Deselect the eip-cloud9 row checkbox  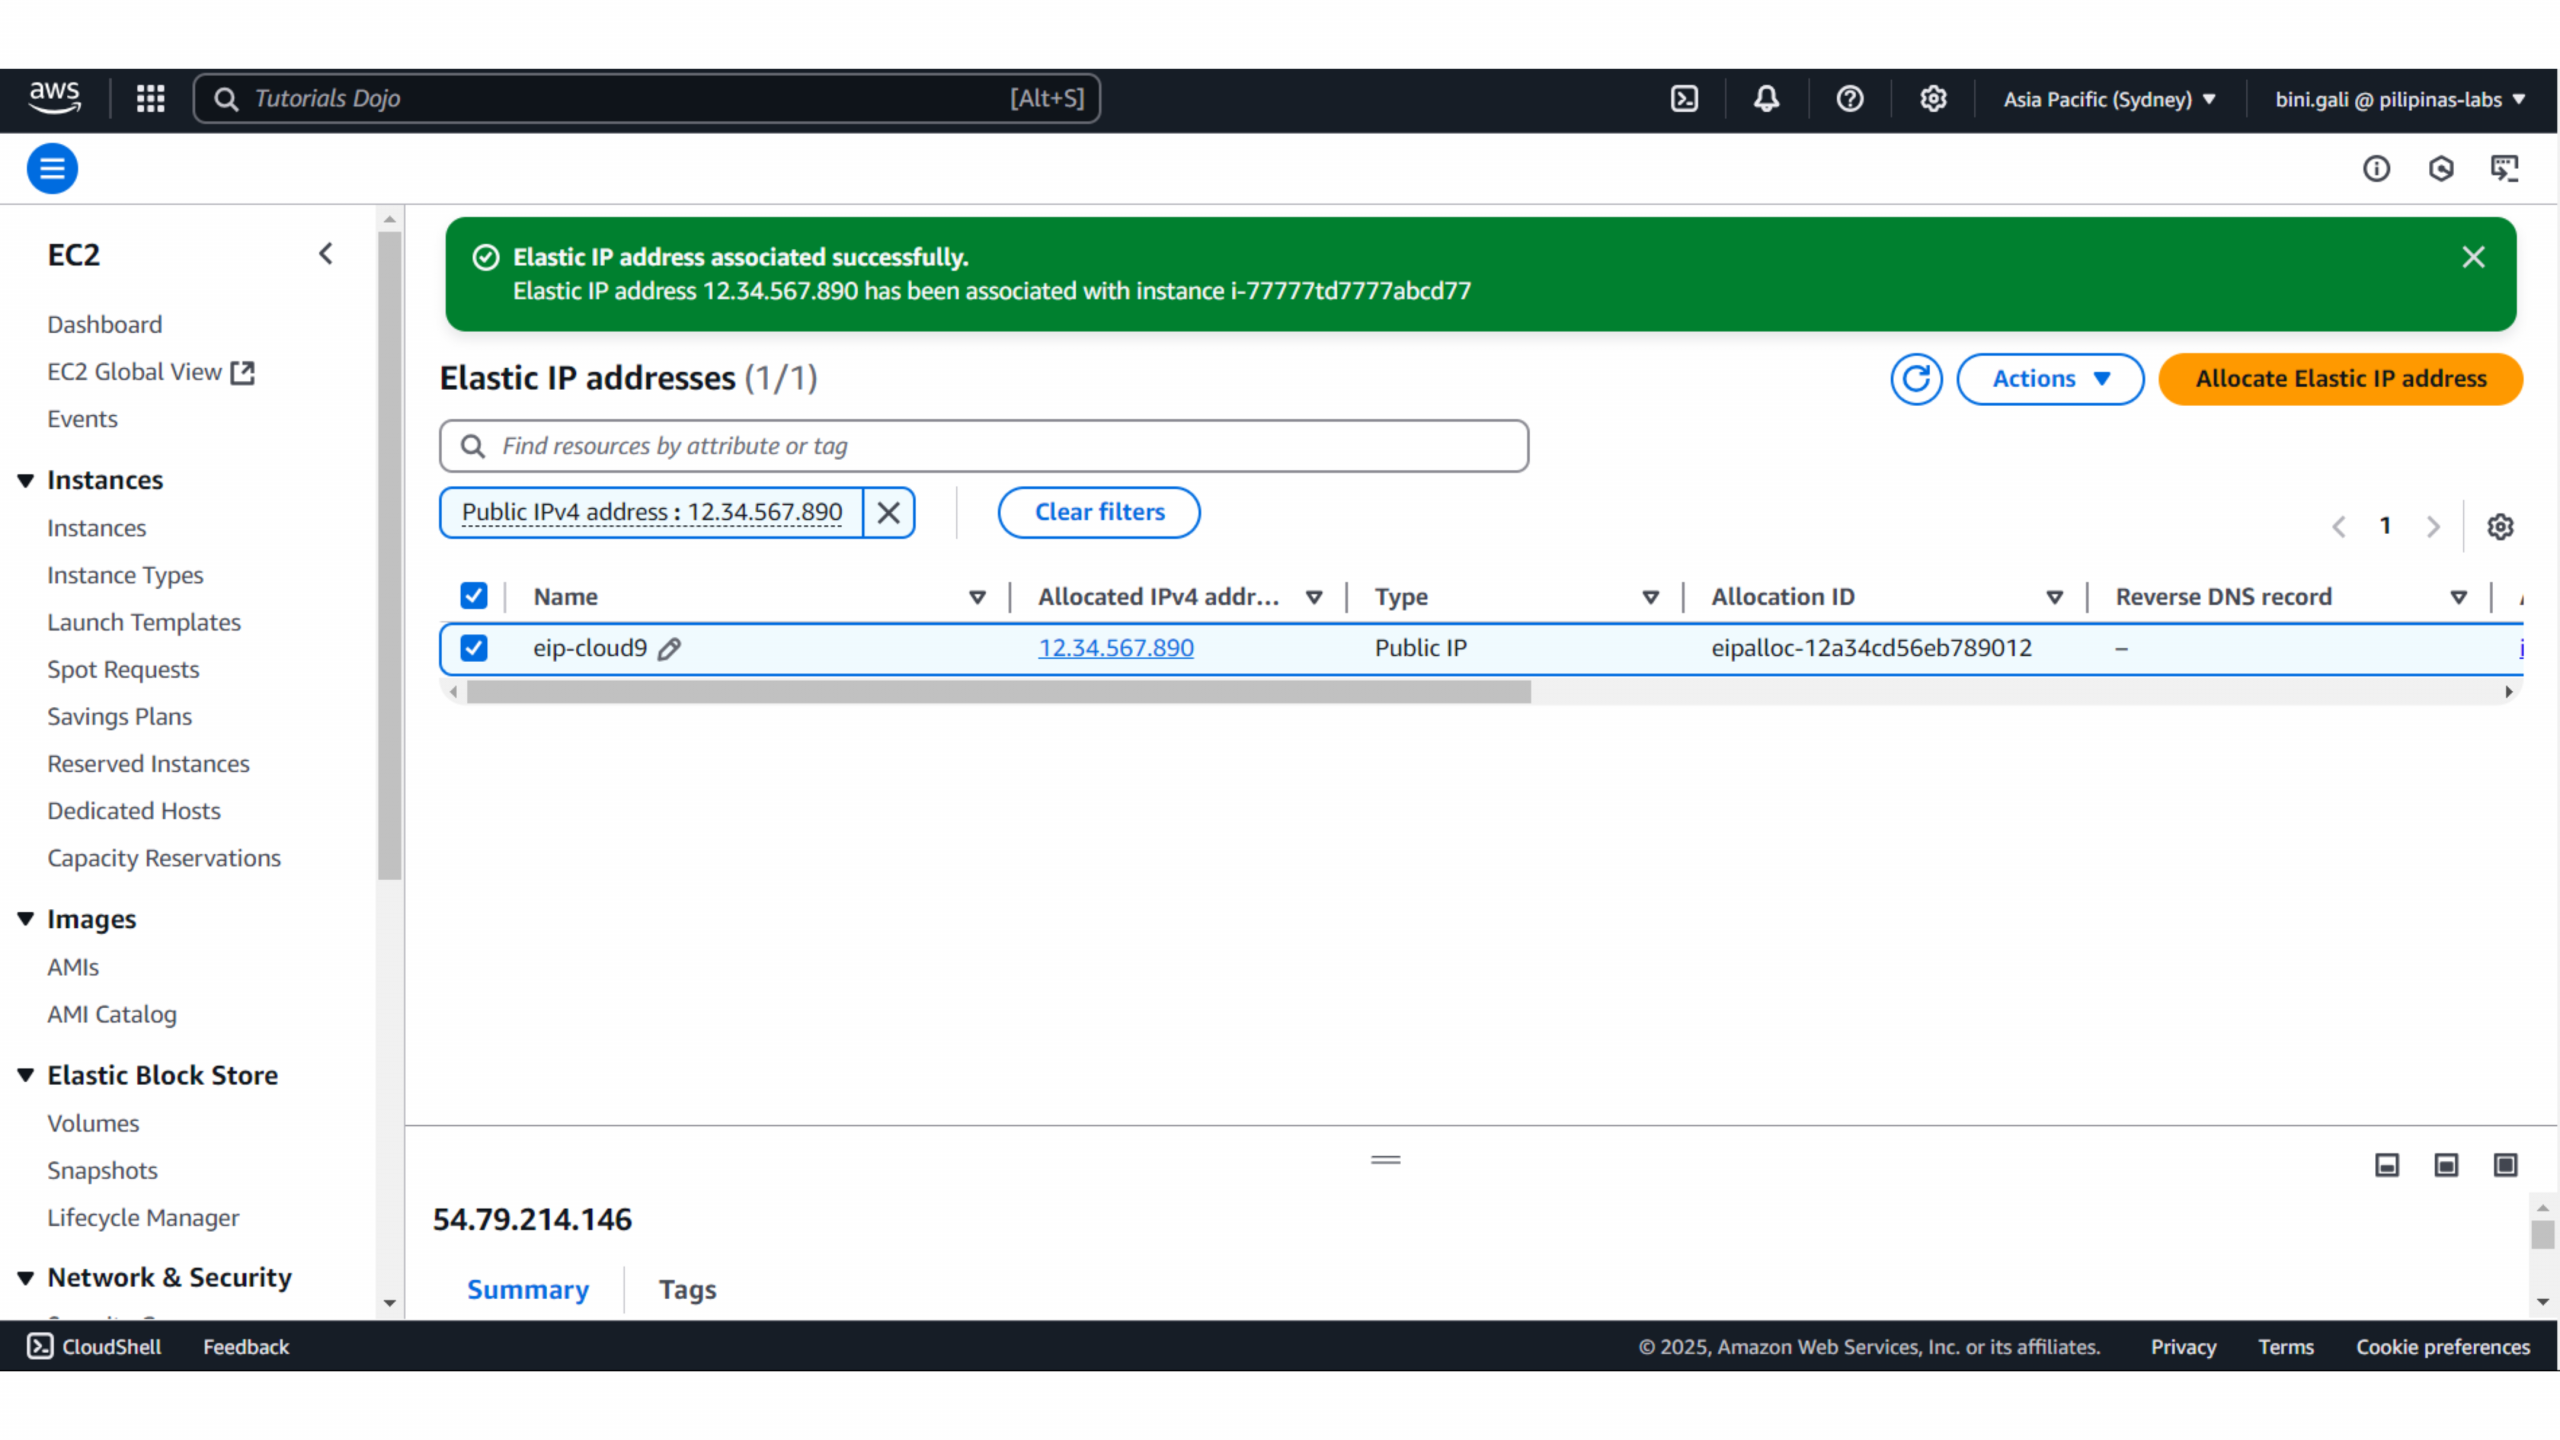[x=474, y=648]
